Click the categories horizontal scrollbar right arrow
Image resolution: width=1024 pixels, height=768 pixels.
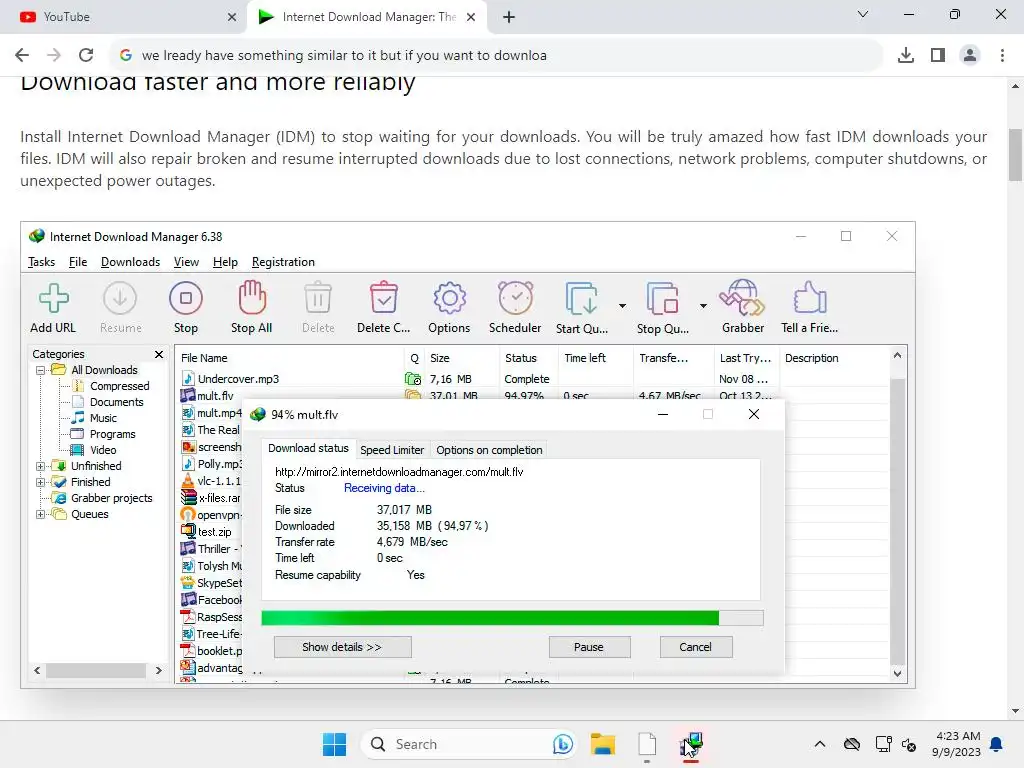coord(159,671)
